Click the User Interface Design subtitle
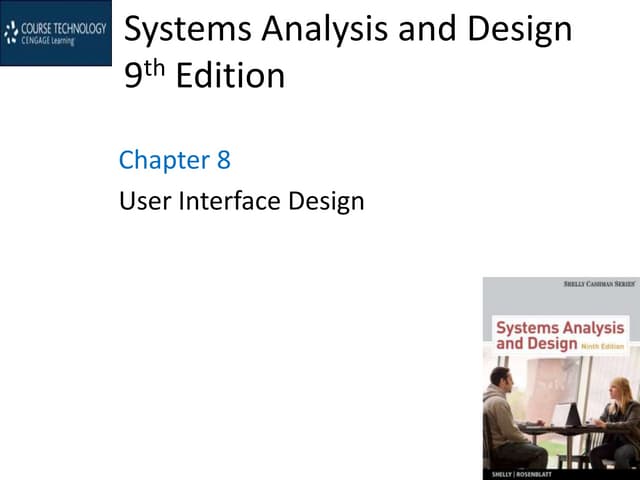 241,201
